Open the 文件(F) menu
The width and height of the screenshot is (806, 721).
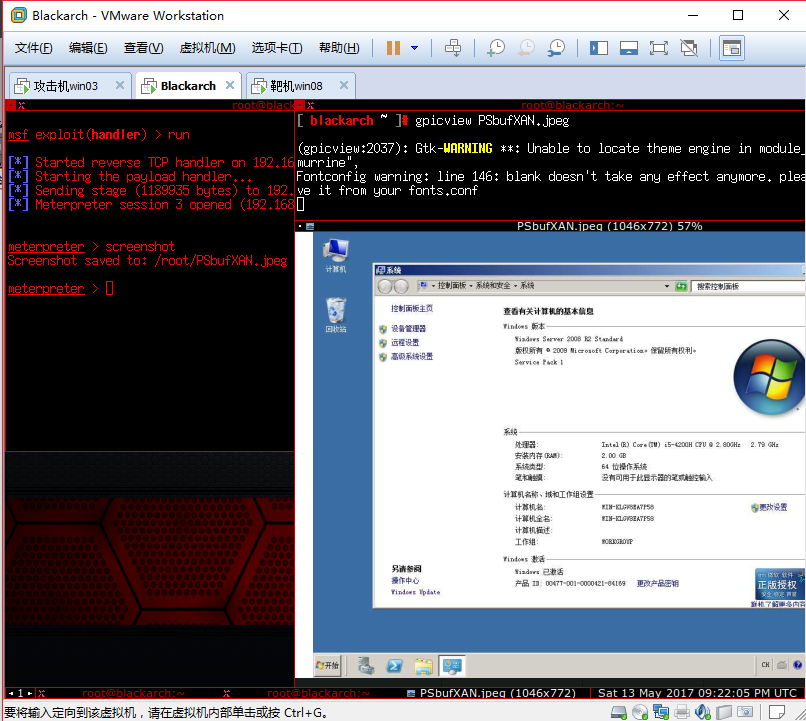pyautogui.click(x=33, y=48)
